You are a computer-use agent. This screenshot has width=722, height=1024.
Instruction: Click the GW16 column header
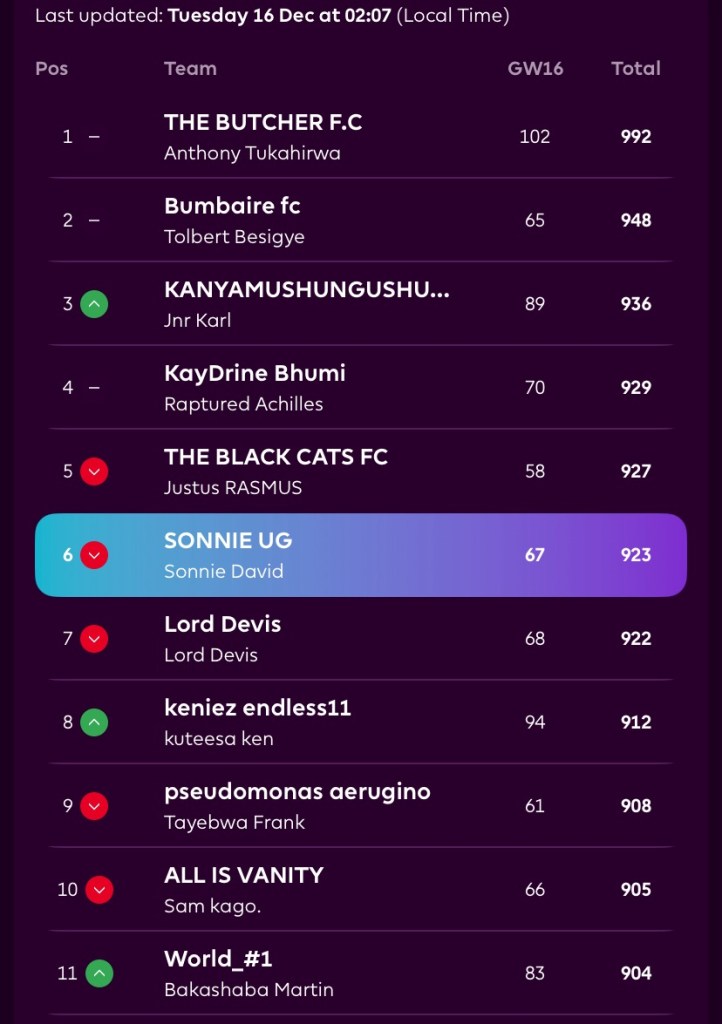click(x=535, y=68)
